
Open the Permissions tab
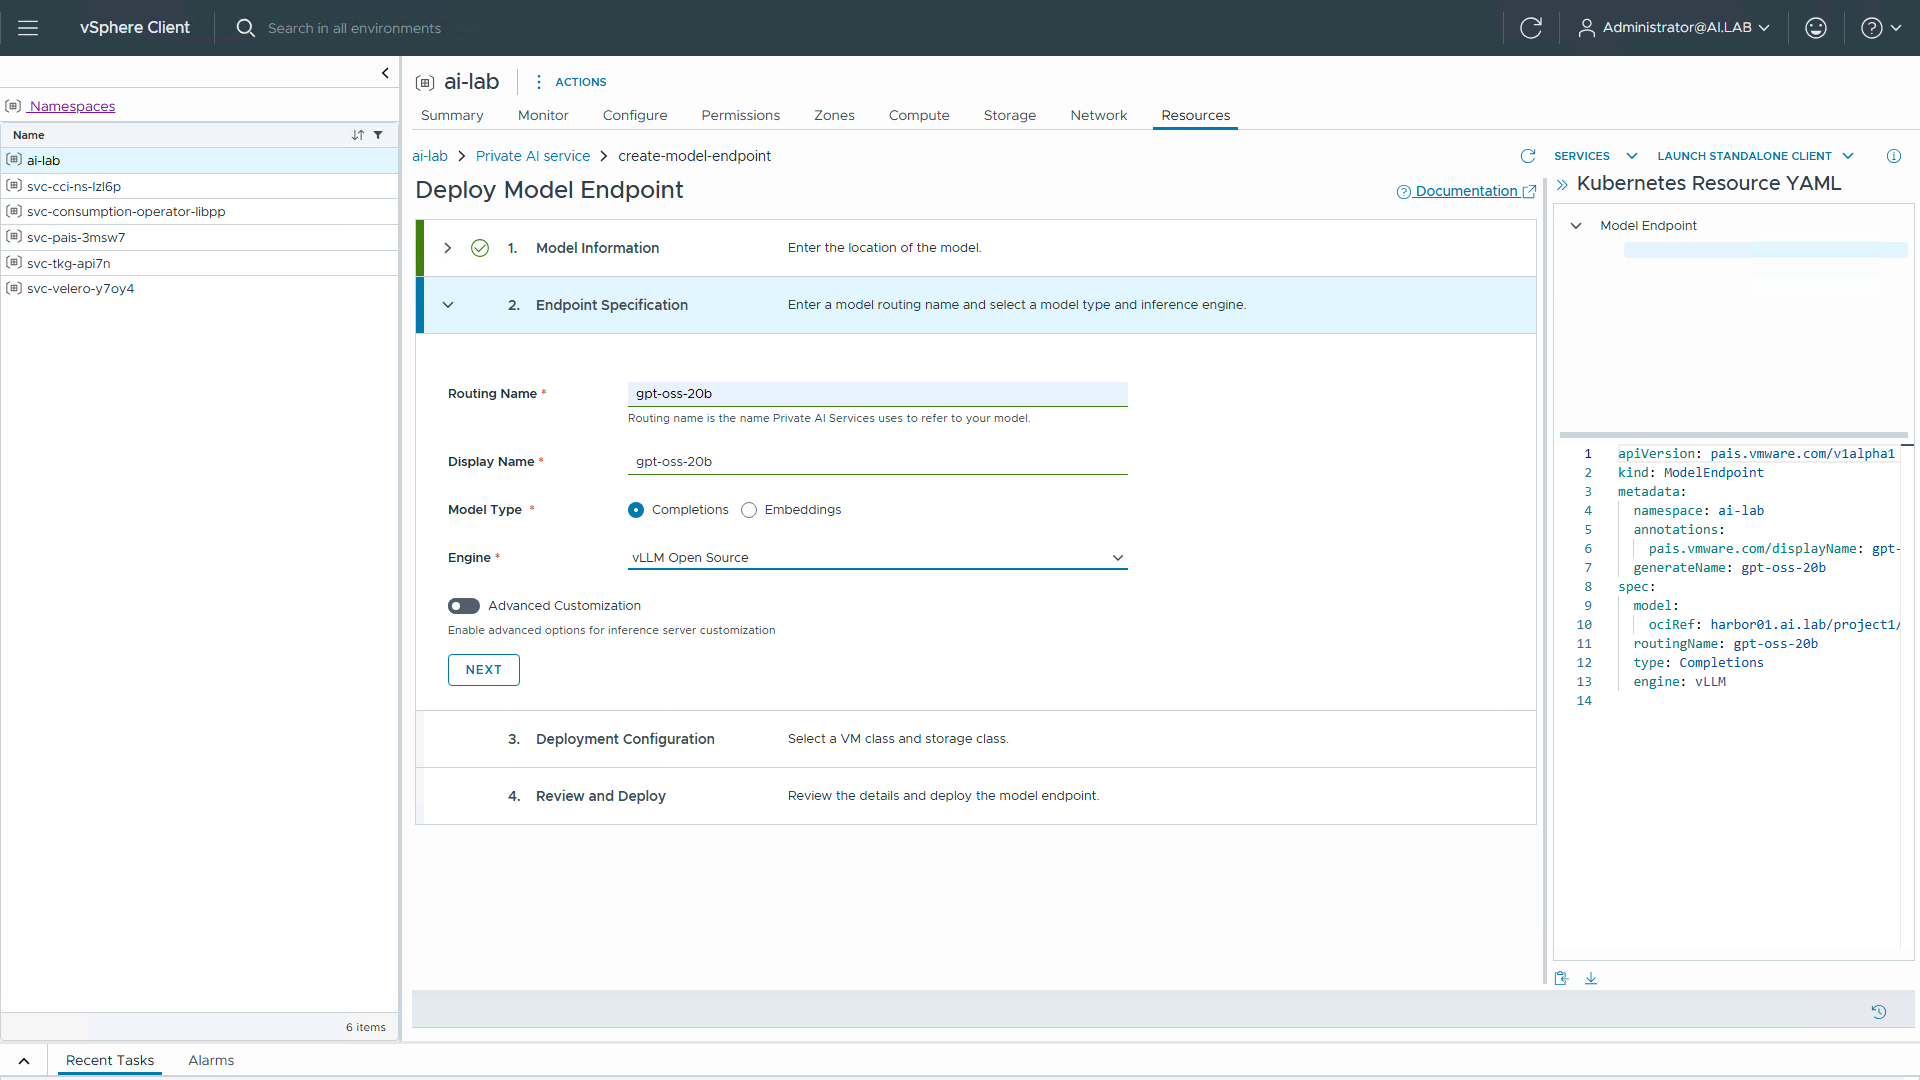(x=741, y=116)
